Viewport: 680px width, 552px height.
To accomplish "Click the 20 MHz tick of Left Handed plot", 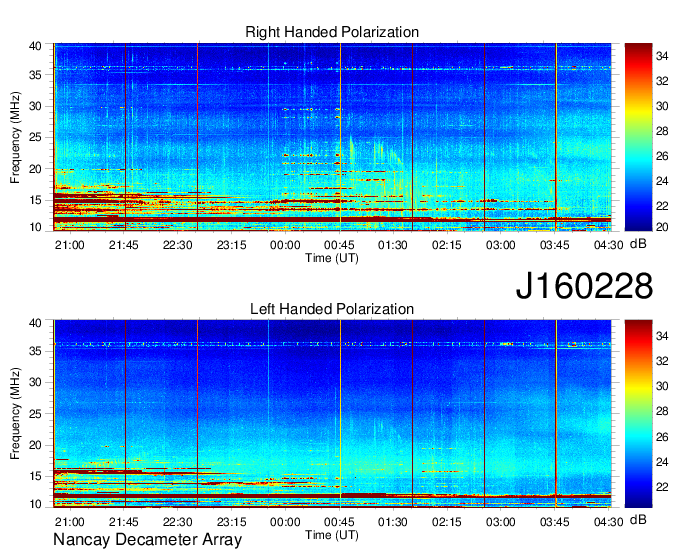I will 35,445.
